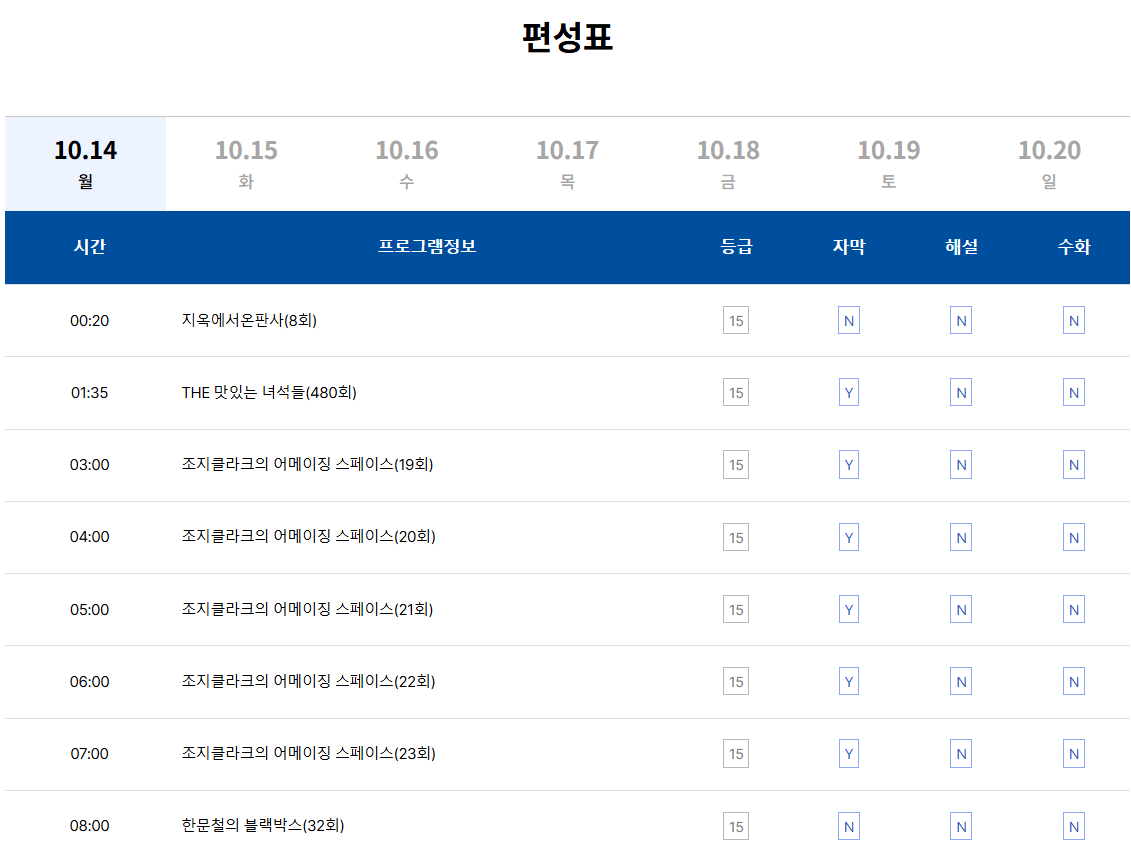Click the 15 rating badge for THE 맛있는 녀석들

coord(735,392)
